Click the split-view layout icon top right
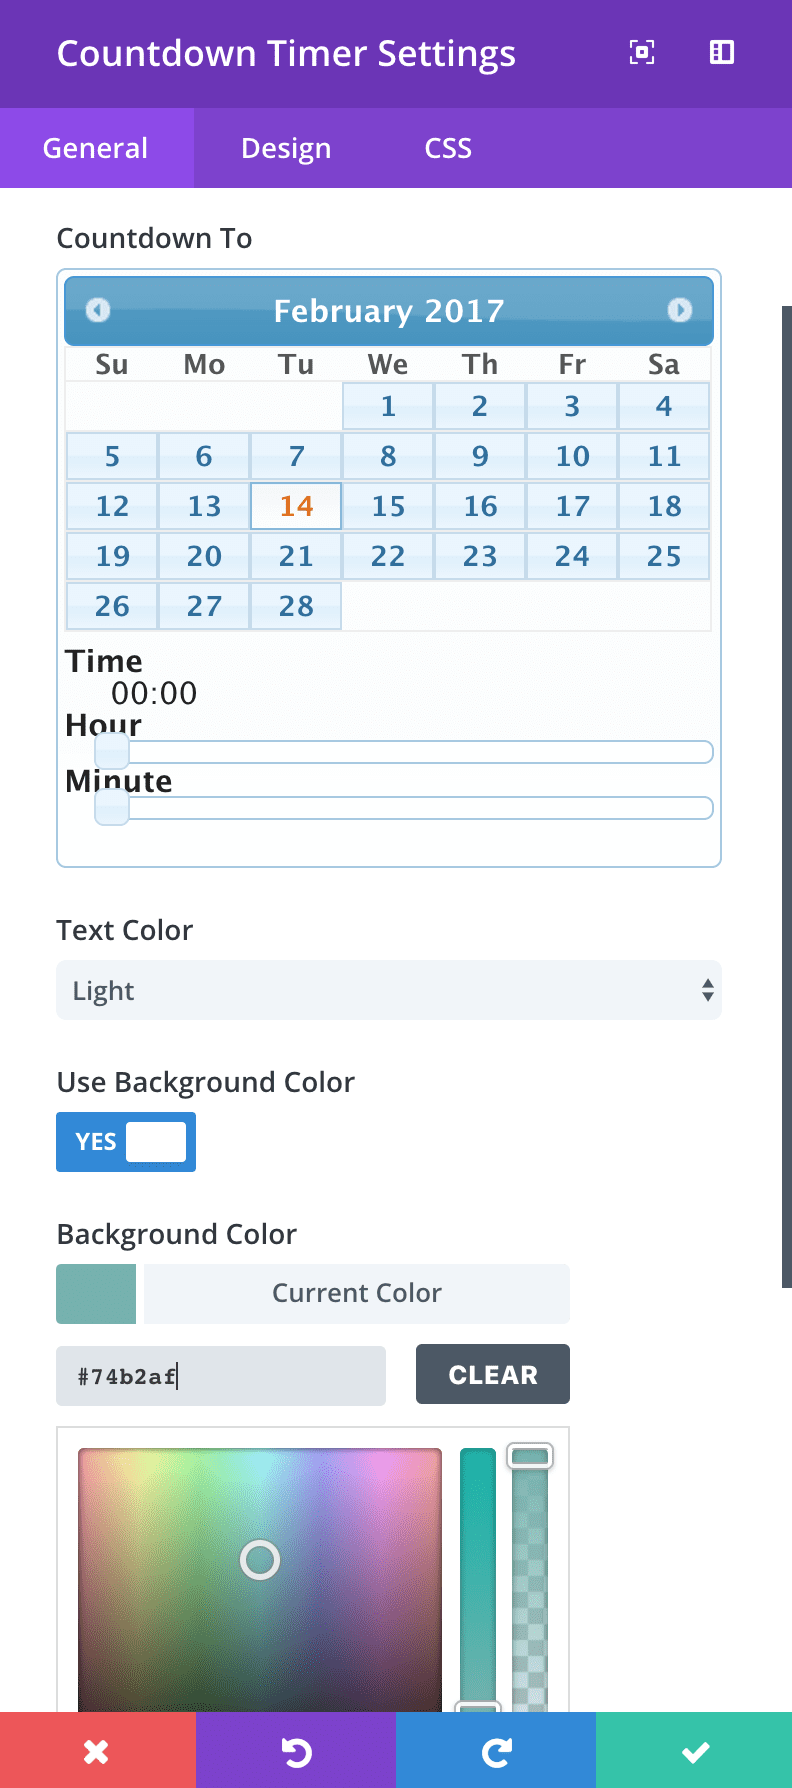The height and width of the screenshot is (1788, 792). pos(721,53)
